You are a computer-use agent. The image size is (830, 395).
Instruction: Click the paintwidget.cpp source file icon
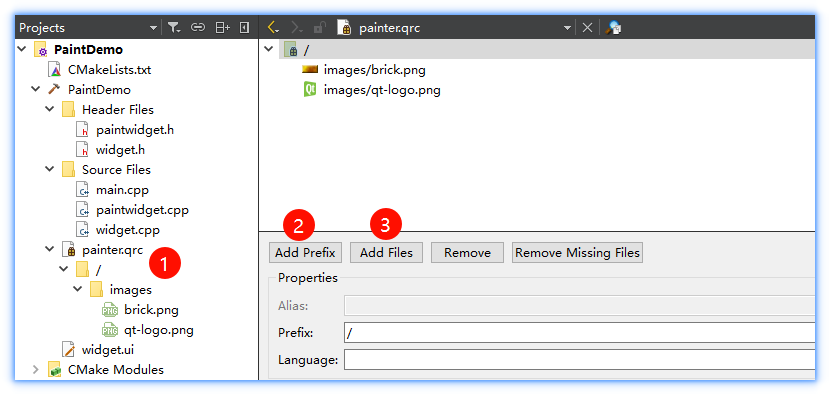pyautogui.click(x=83, y=210)
